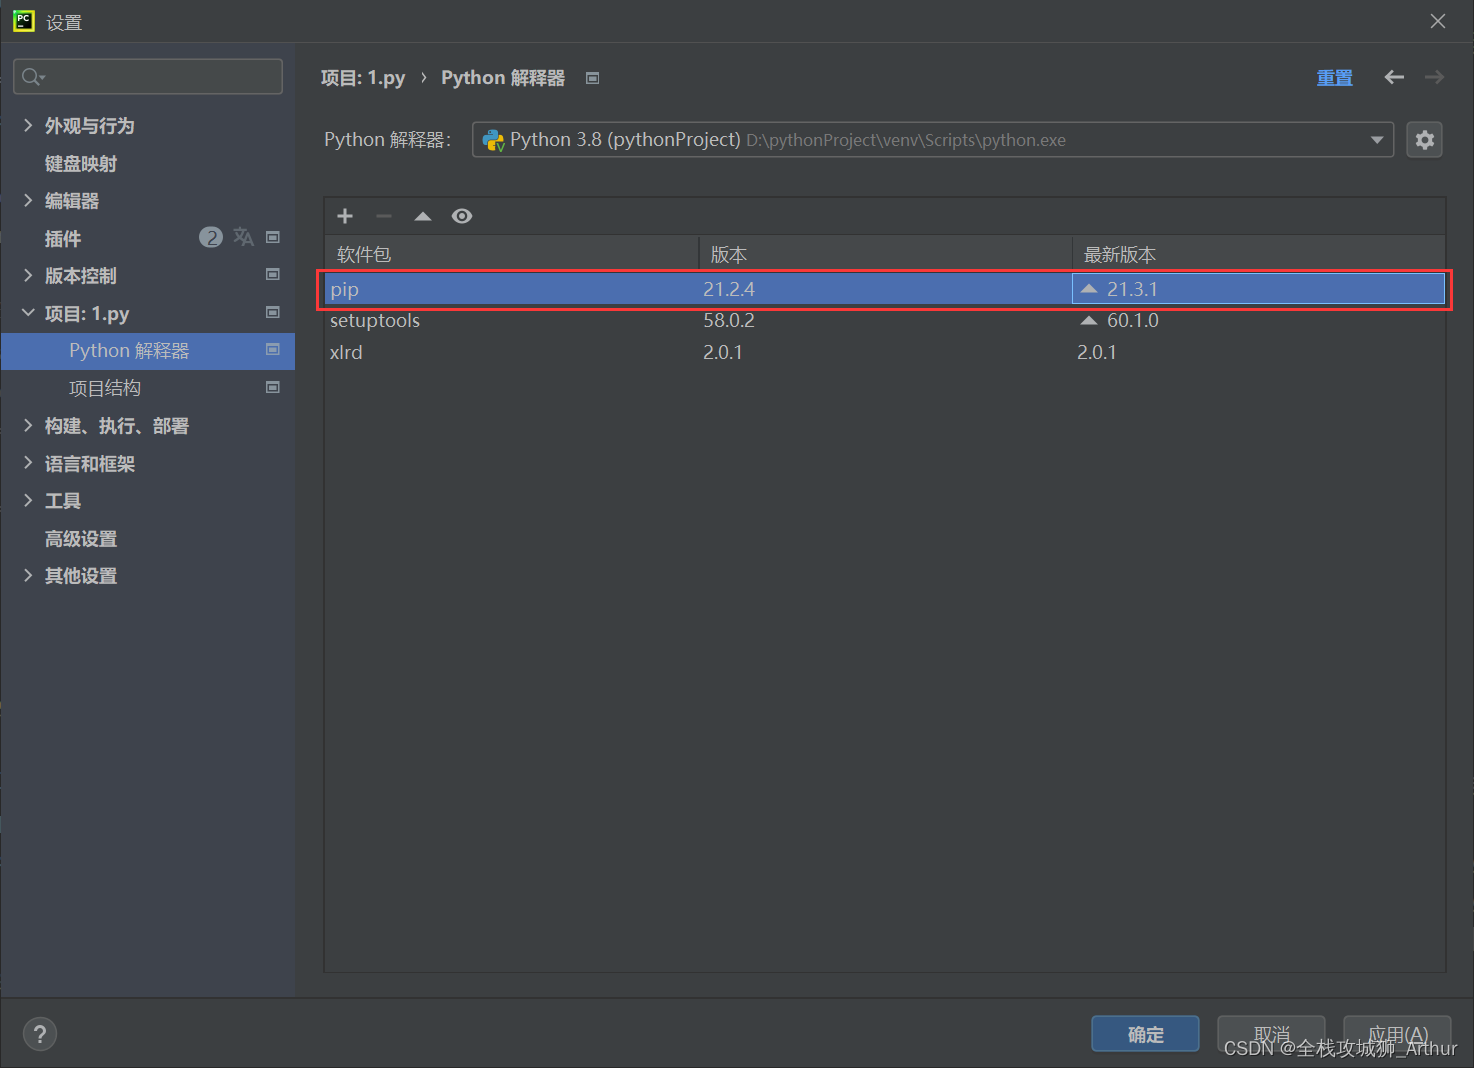
Task: Expand the 编辑器 section
Action: (28, 200)
